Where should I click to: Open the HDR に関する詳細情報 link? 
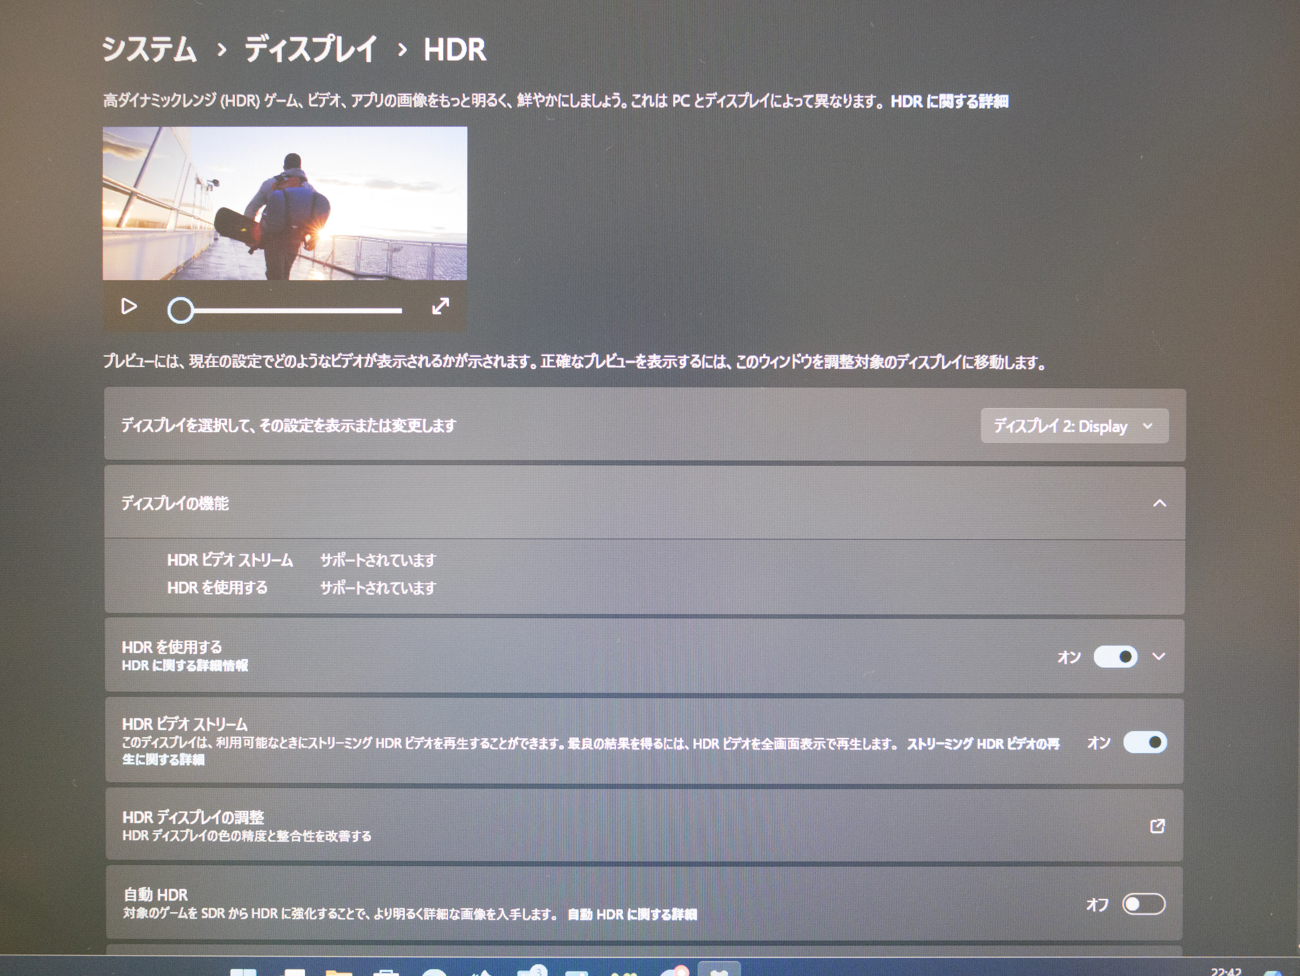[x=185, y=666]
